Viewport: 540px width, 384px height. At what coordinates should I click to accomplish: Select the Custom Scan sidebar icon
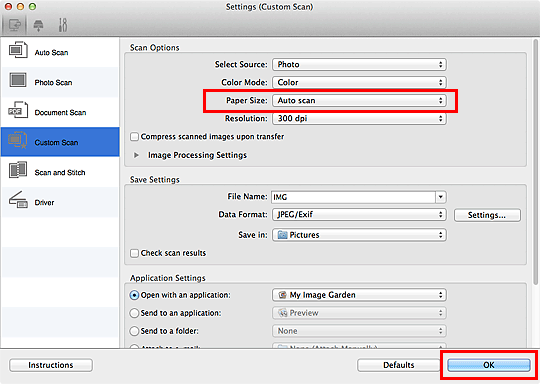tap(18, 140)
